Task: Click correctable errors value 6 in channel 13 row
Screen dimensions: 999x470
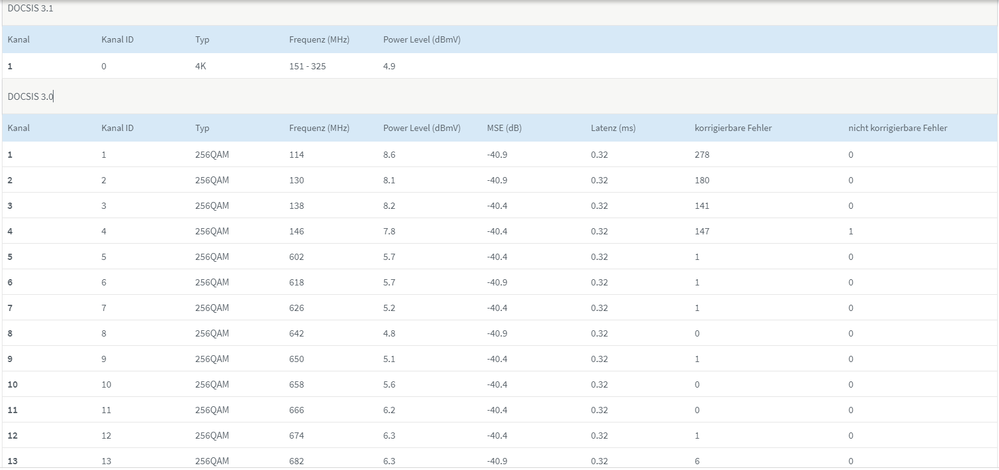Action: click(x=698, y=461)
